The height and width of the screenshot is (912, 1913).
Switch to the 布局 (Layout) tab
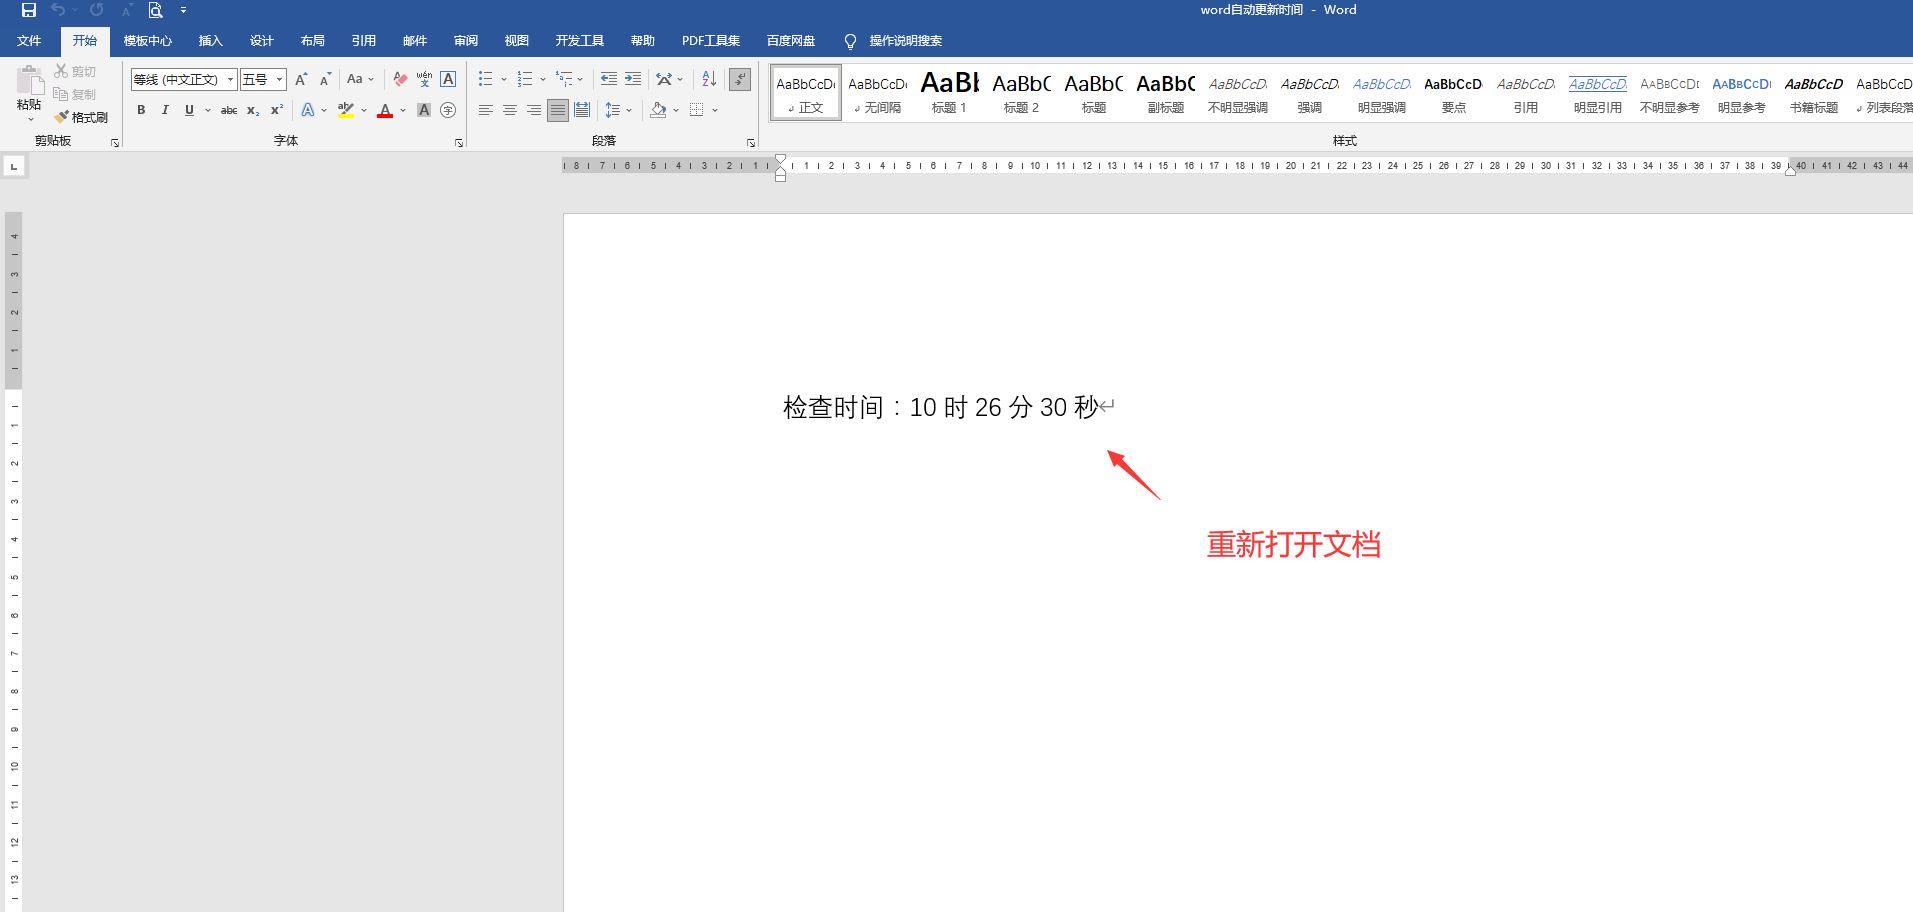[x=313, y=41]
